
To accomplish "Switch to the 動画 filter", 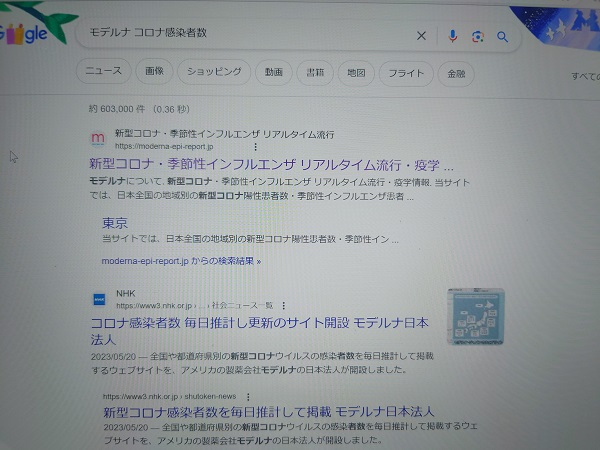I will pos(274,72).
